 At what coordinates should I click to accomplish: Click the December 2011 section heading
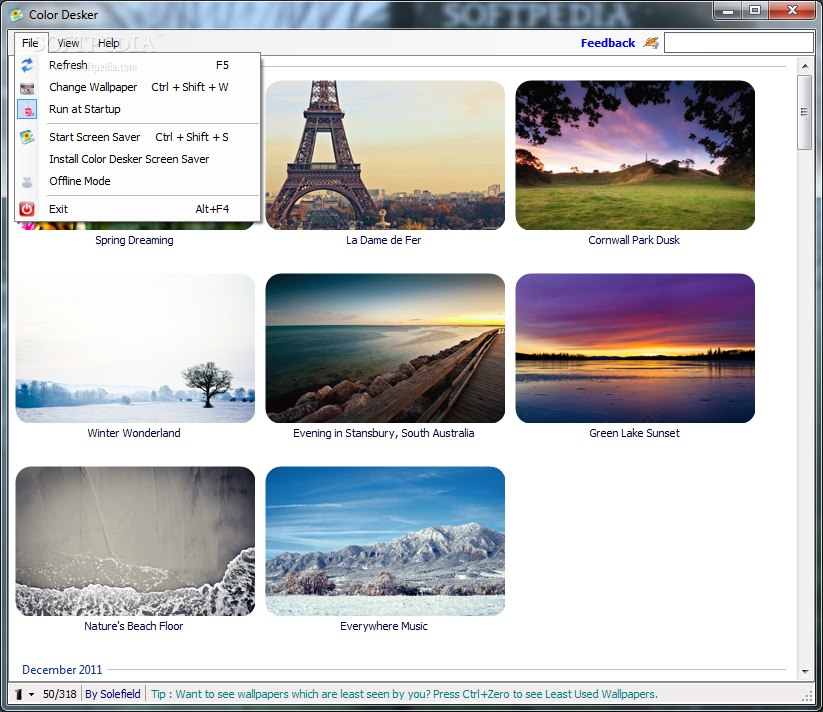point(62,670)
